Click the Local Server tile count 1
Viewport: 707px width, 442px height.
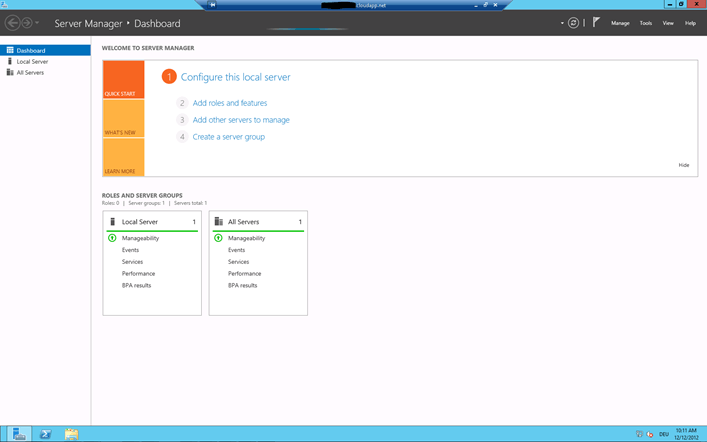coord(194,222)
